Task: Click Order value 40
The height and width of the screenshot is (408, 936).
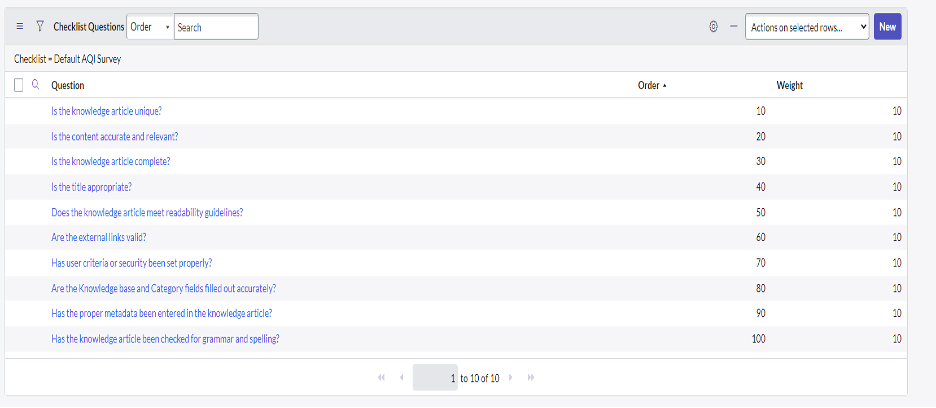Action: [x=760, y=187]
